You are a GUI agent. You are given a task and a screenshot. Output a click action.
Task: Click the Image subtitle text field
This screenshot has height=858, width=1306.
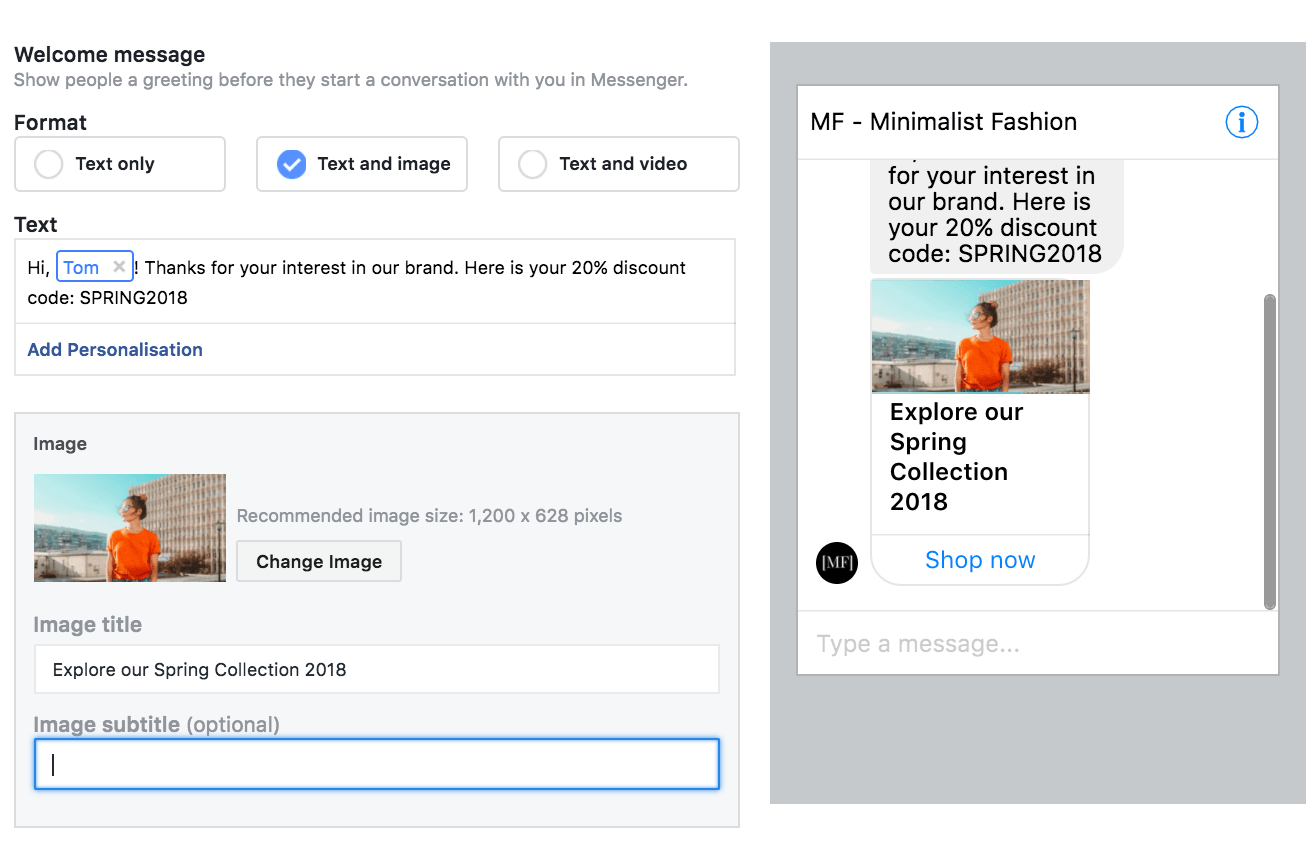(376, 765)
